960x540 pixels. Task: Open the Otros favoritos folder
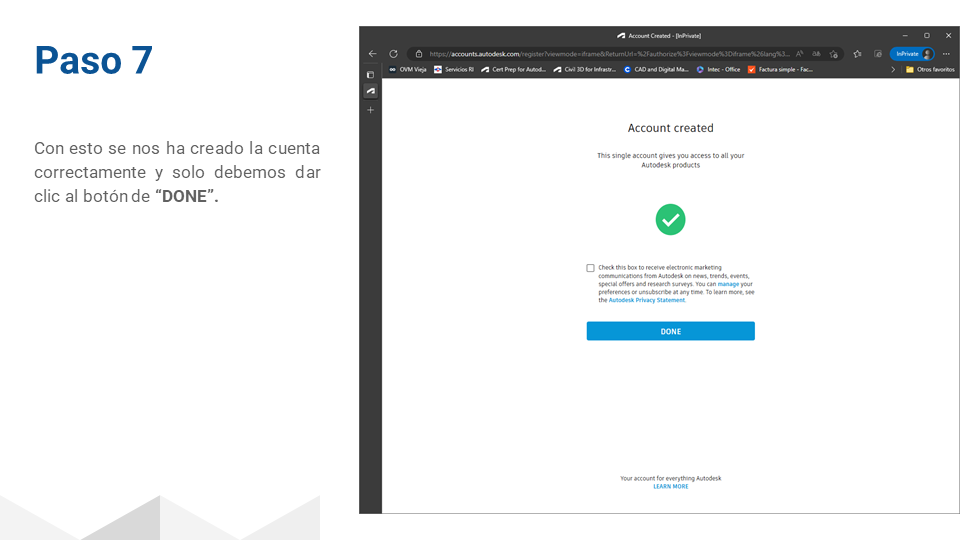point(930,70)
